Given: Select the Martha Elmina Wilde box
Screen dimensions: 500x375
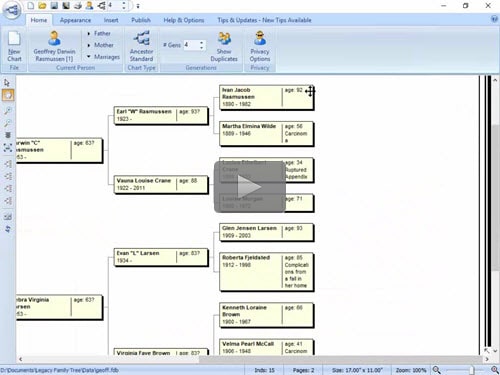Looking at the screenshot, I should (x=266, y=133).
